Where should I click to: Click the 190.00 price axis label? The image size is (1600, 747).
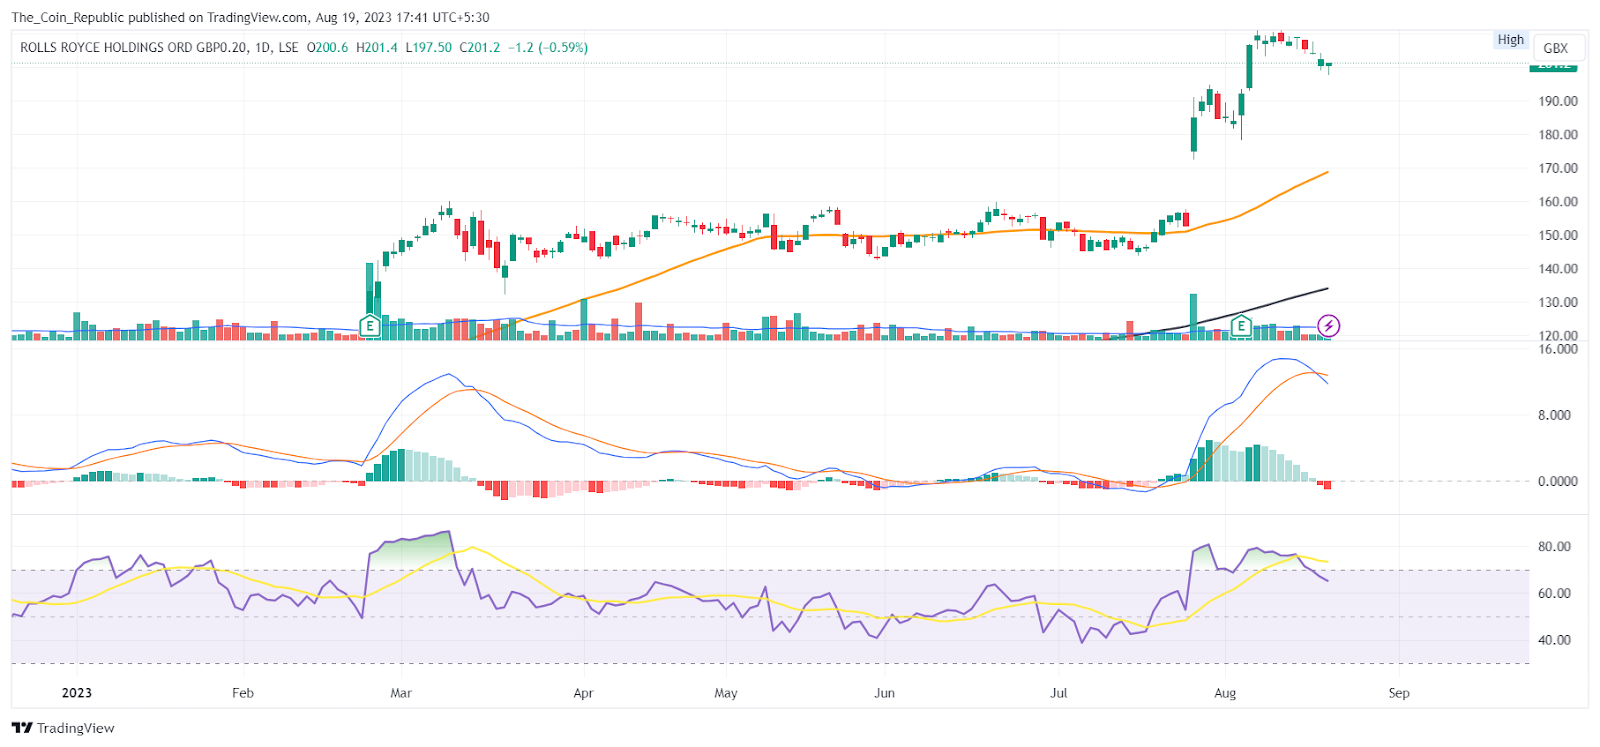point(1558,101)
